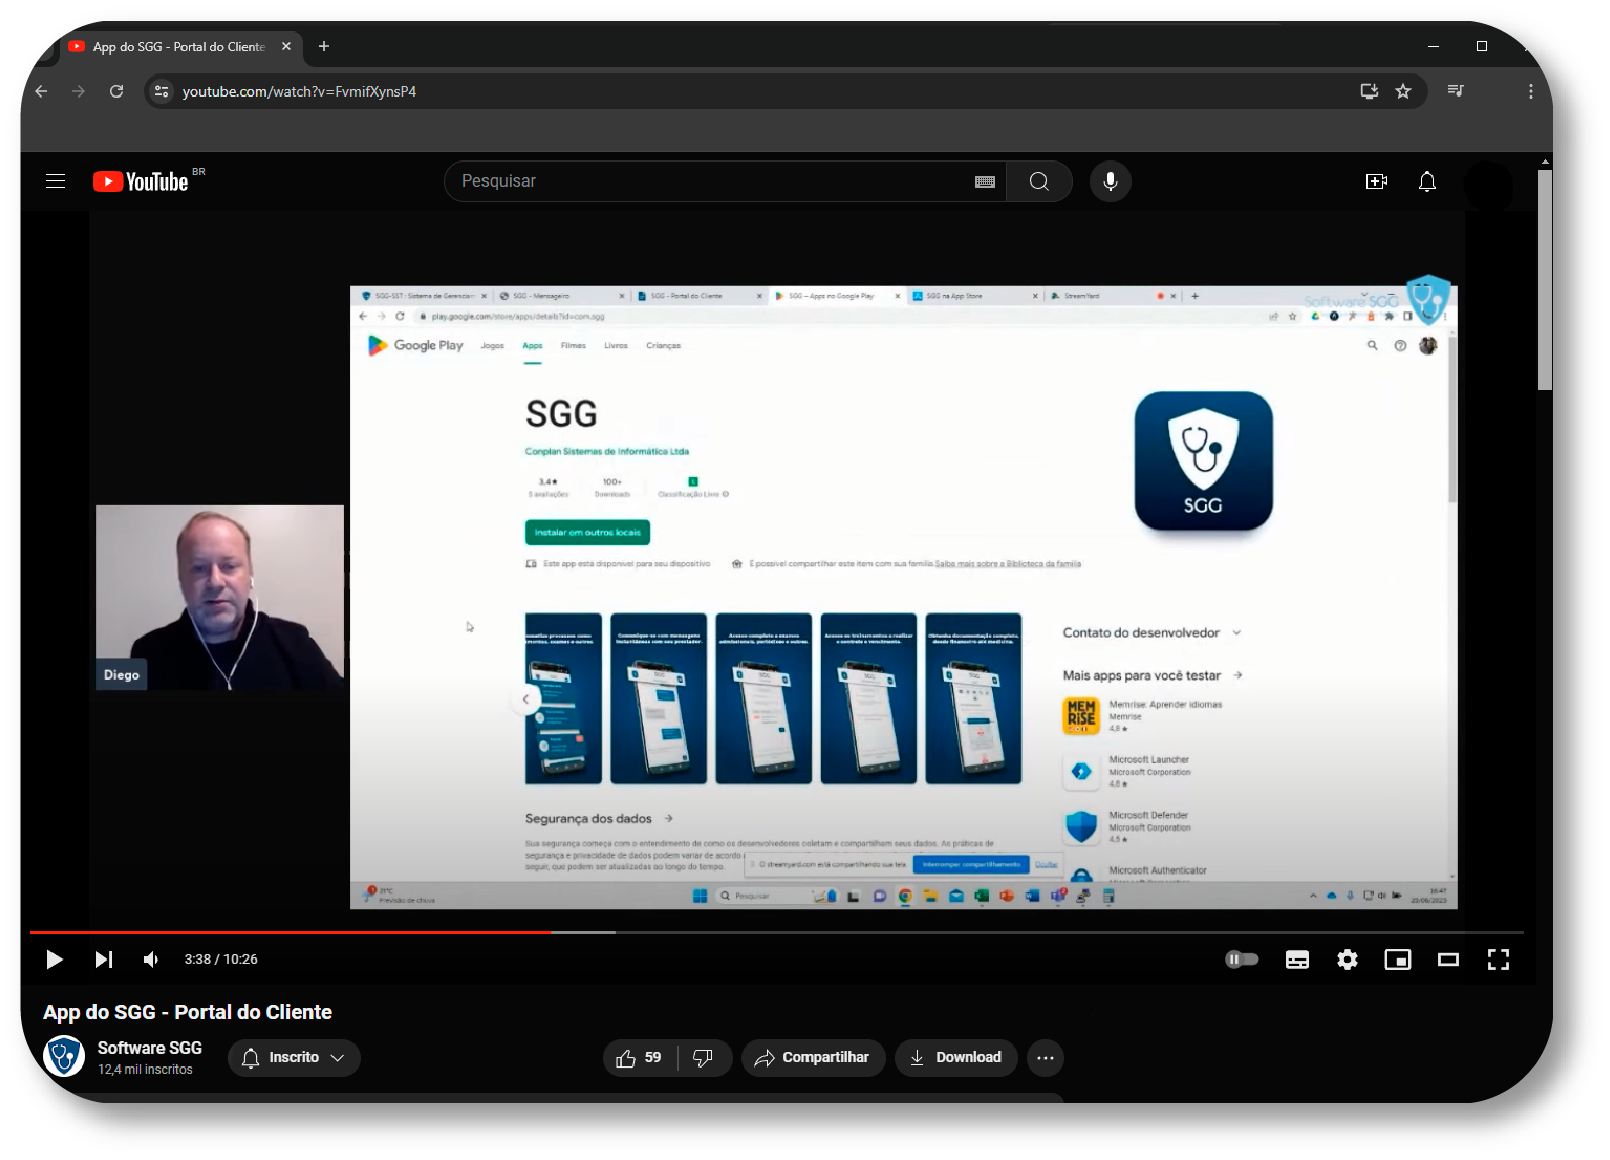View site information icon in address bar
Viewport: 1610px width, 1160px height.
[161, 91]
